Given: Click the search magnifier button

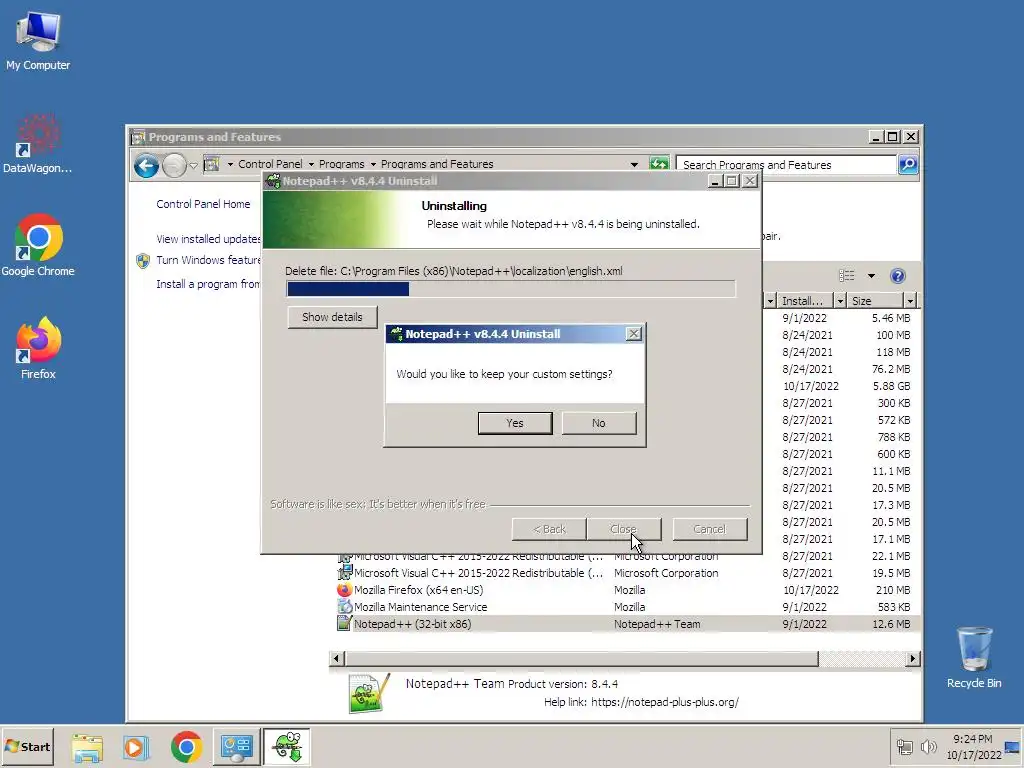Looking at the screenshot, I should [x=908, y=165].
